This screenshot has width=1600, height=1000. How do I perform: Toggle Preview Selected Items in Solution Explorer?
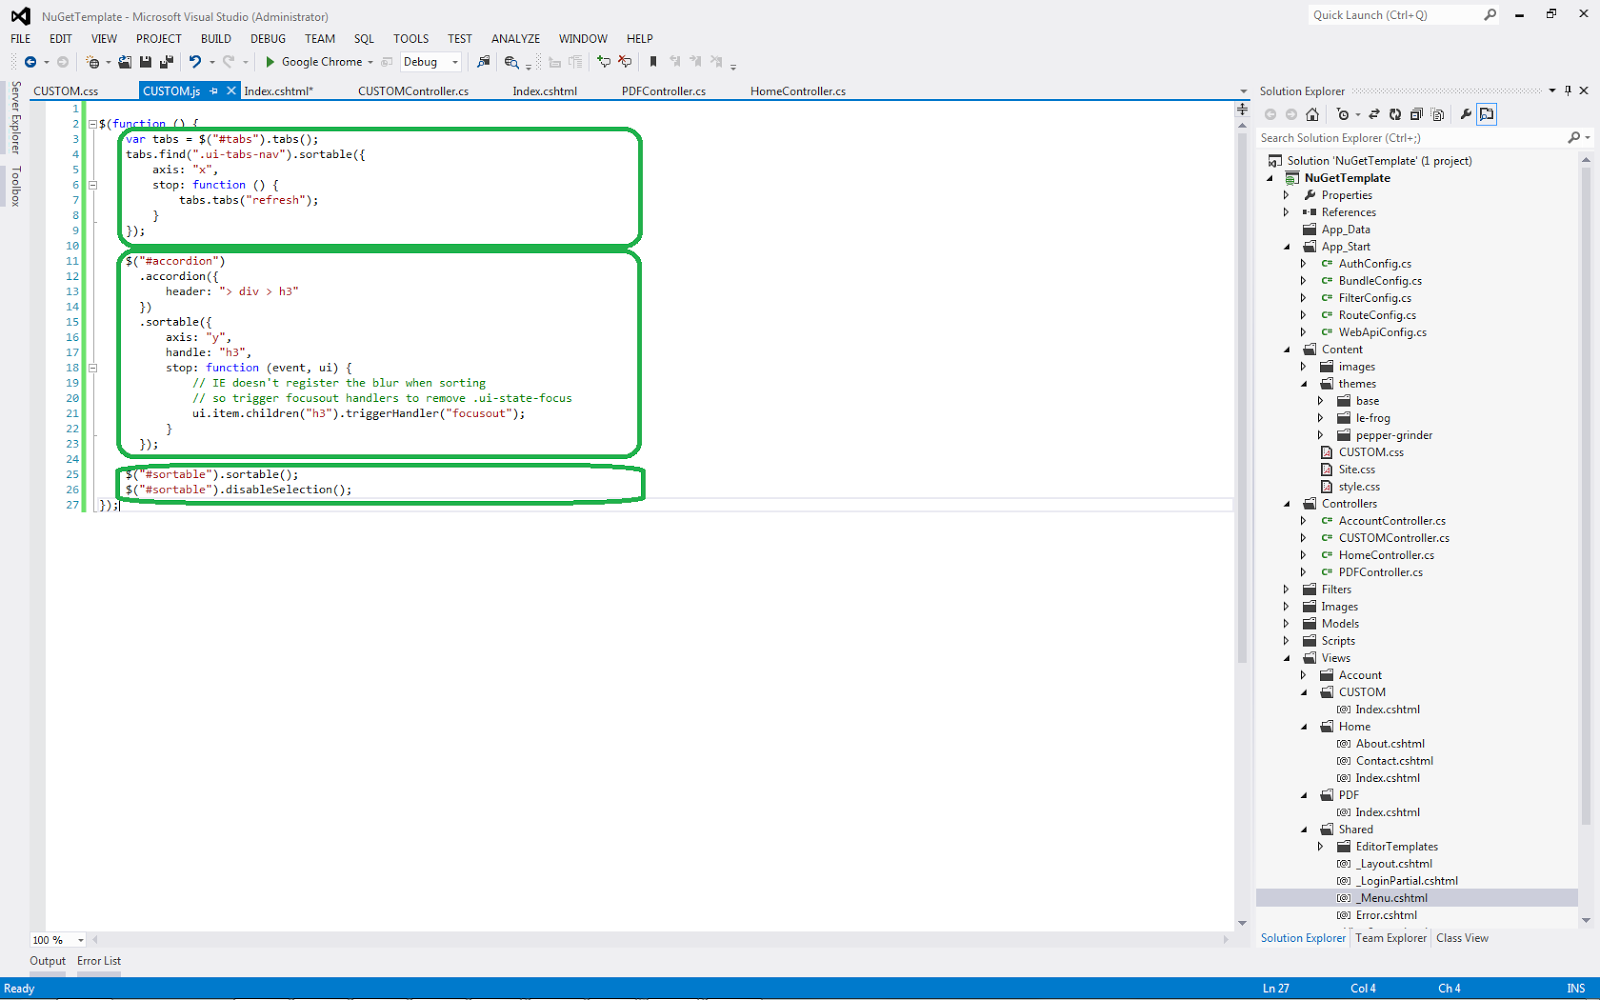coord(1487,114)
